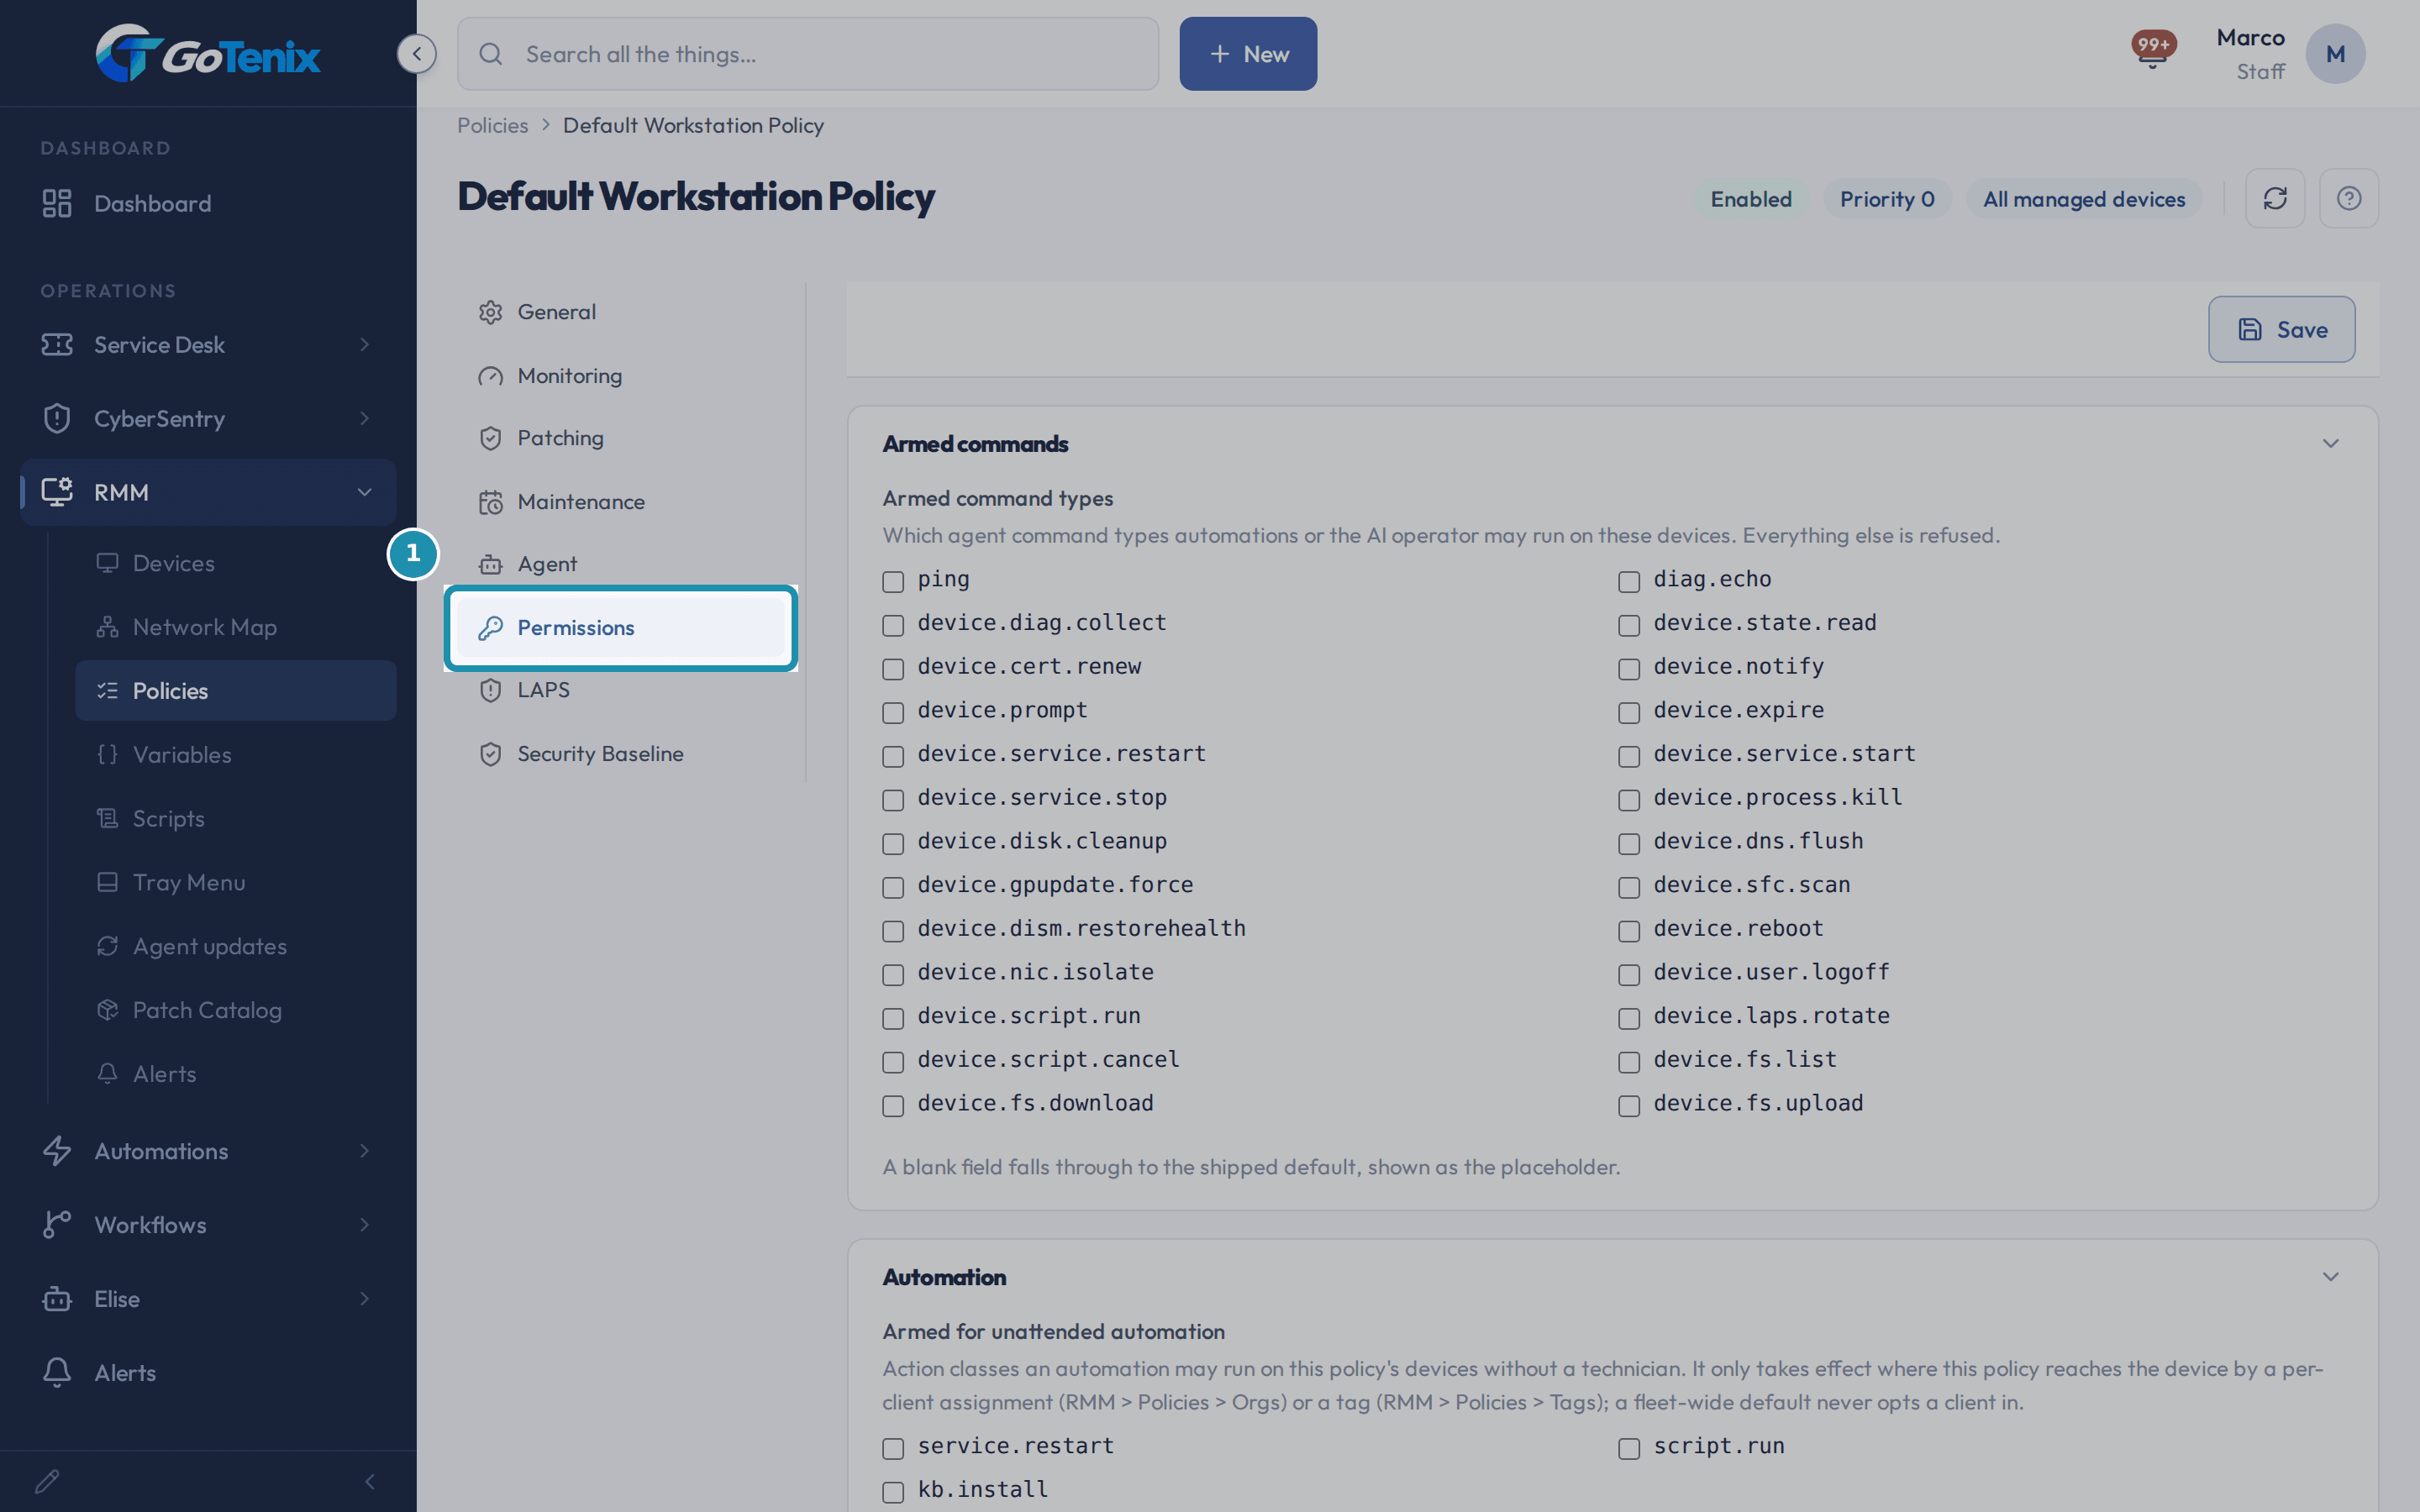The width and height of the screenshot is (2420, 1512).
Task: Enable device.fs.upload checkbox
Action: pos(1629,1106)
